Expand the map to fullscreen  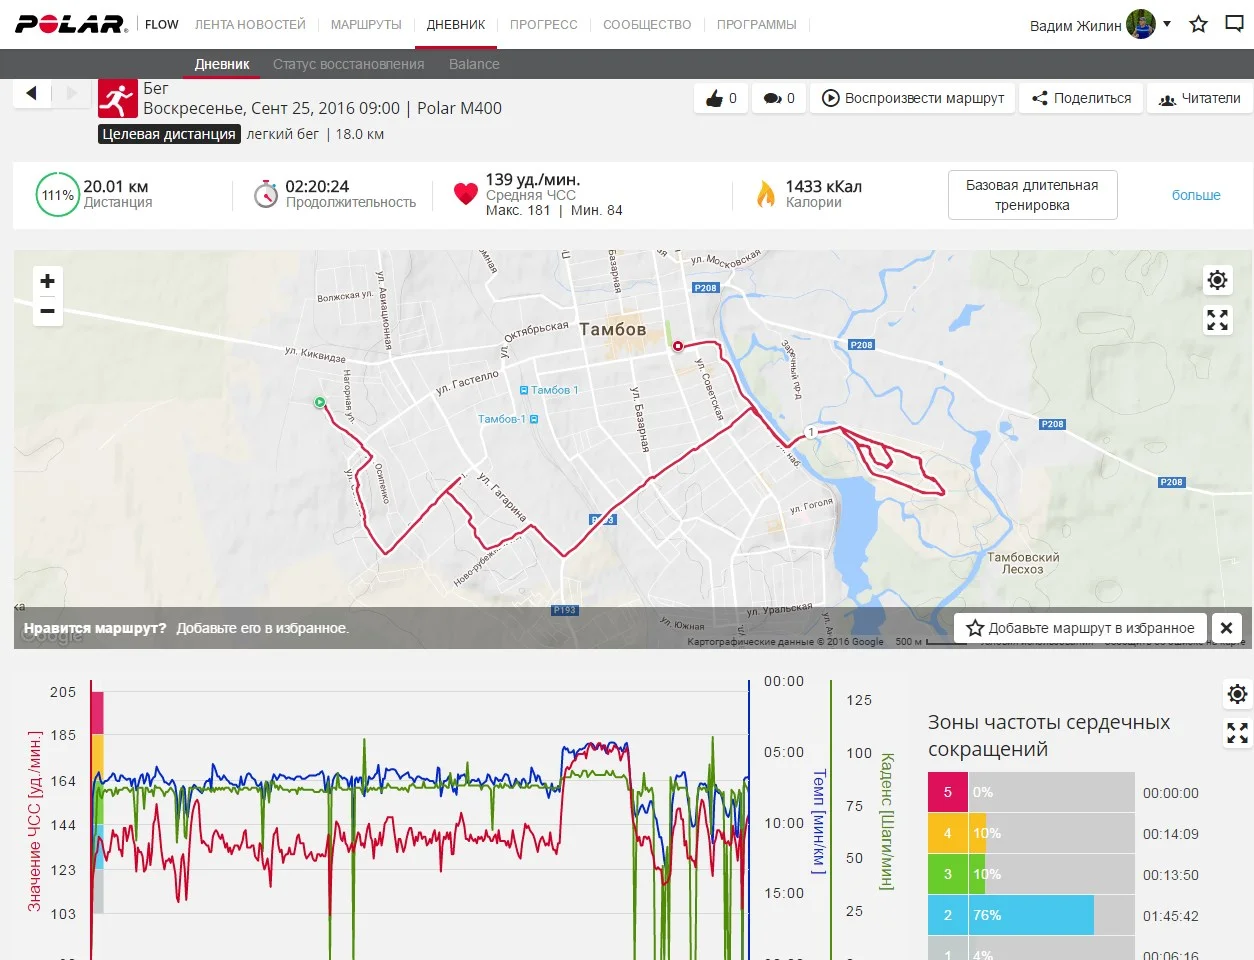click(1217, 320)
